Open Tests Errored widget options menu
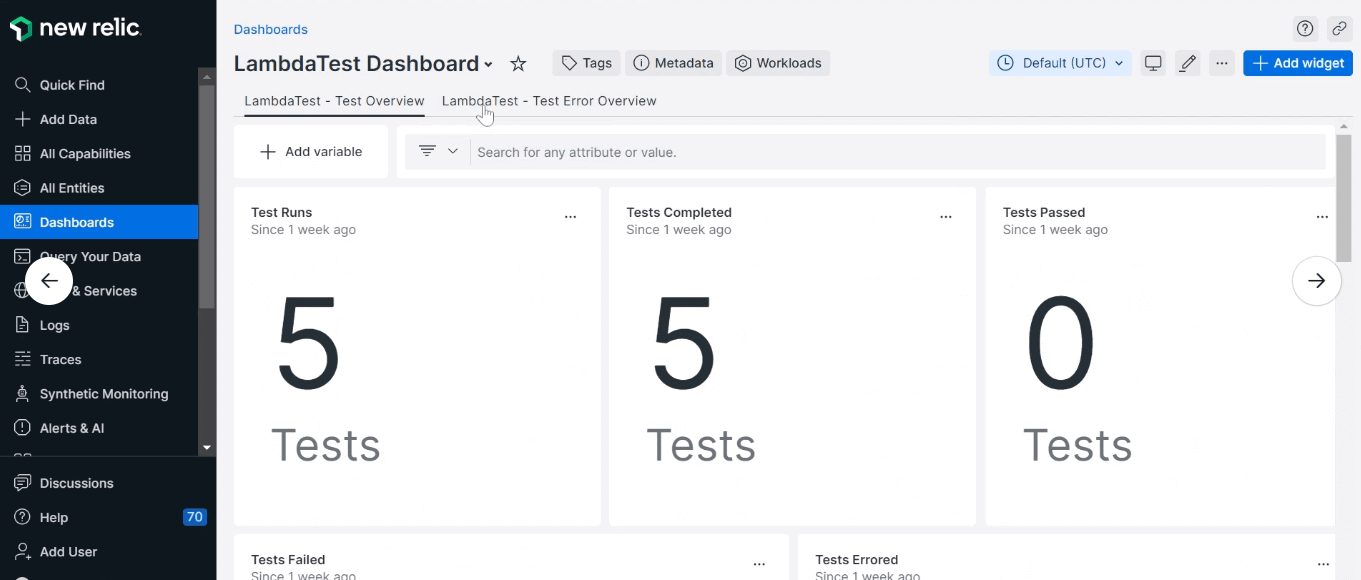The height and width of the screenshot is (580, 1361). (x=1323, y=564)
